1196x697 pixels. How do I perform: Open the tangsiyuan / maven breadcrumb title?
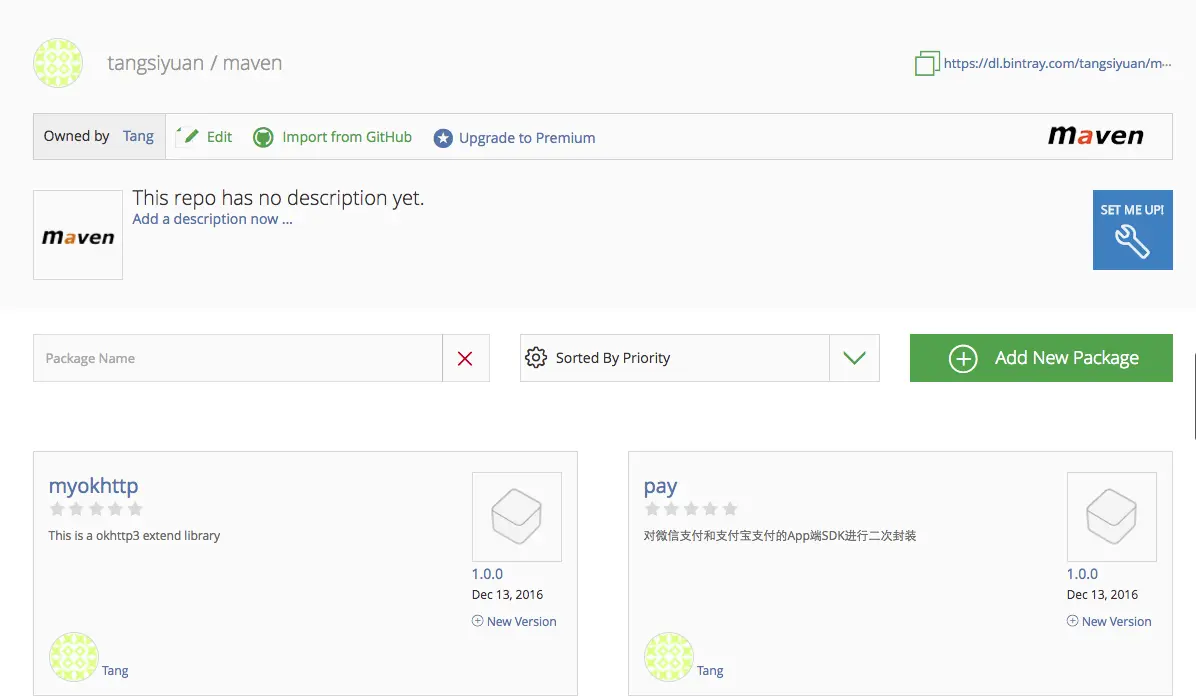[195, 63]
